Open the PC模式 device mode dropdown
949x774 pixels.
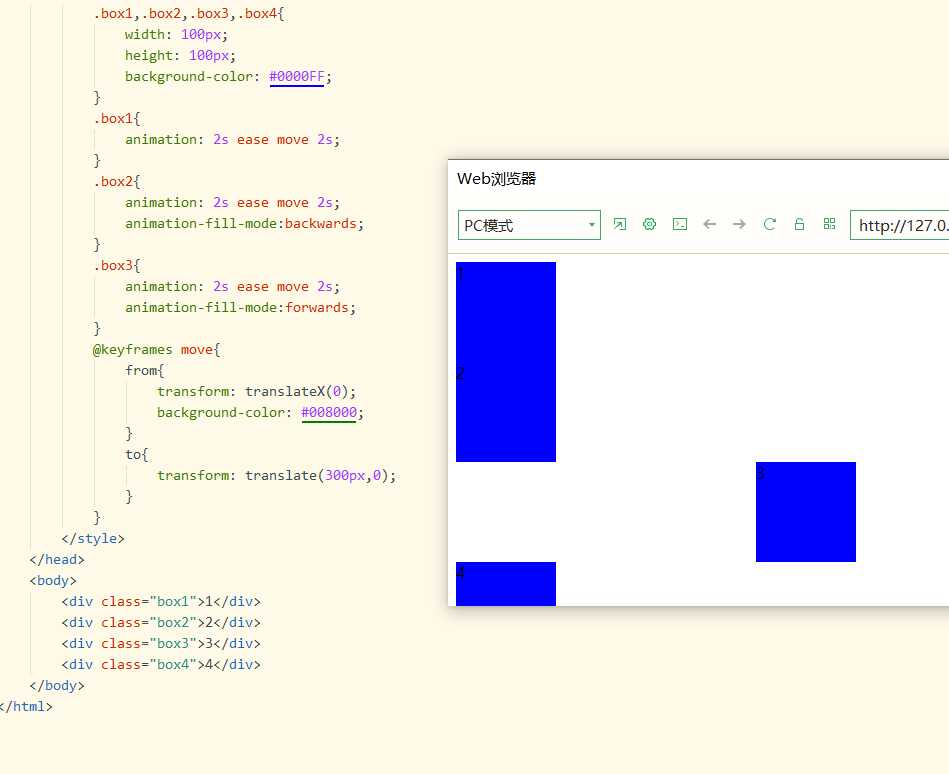529,225
